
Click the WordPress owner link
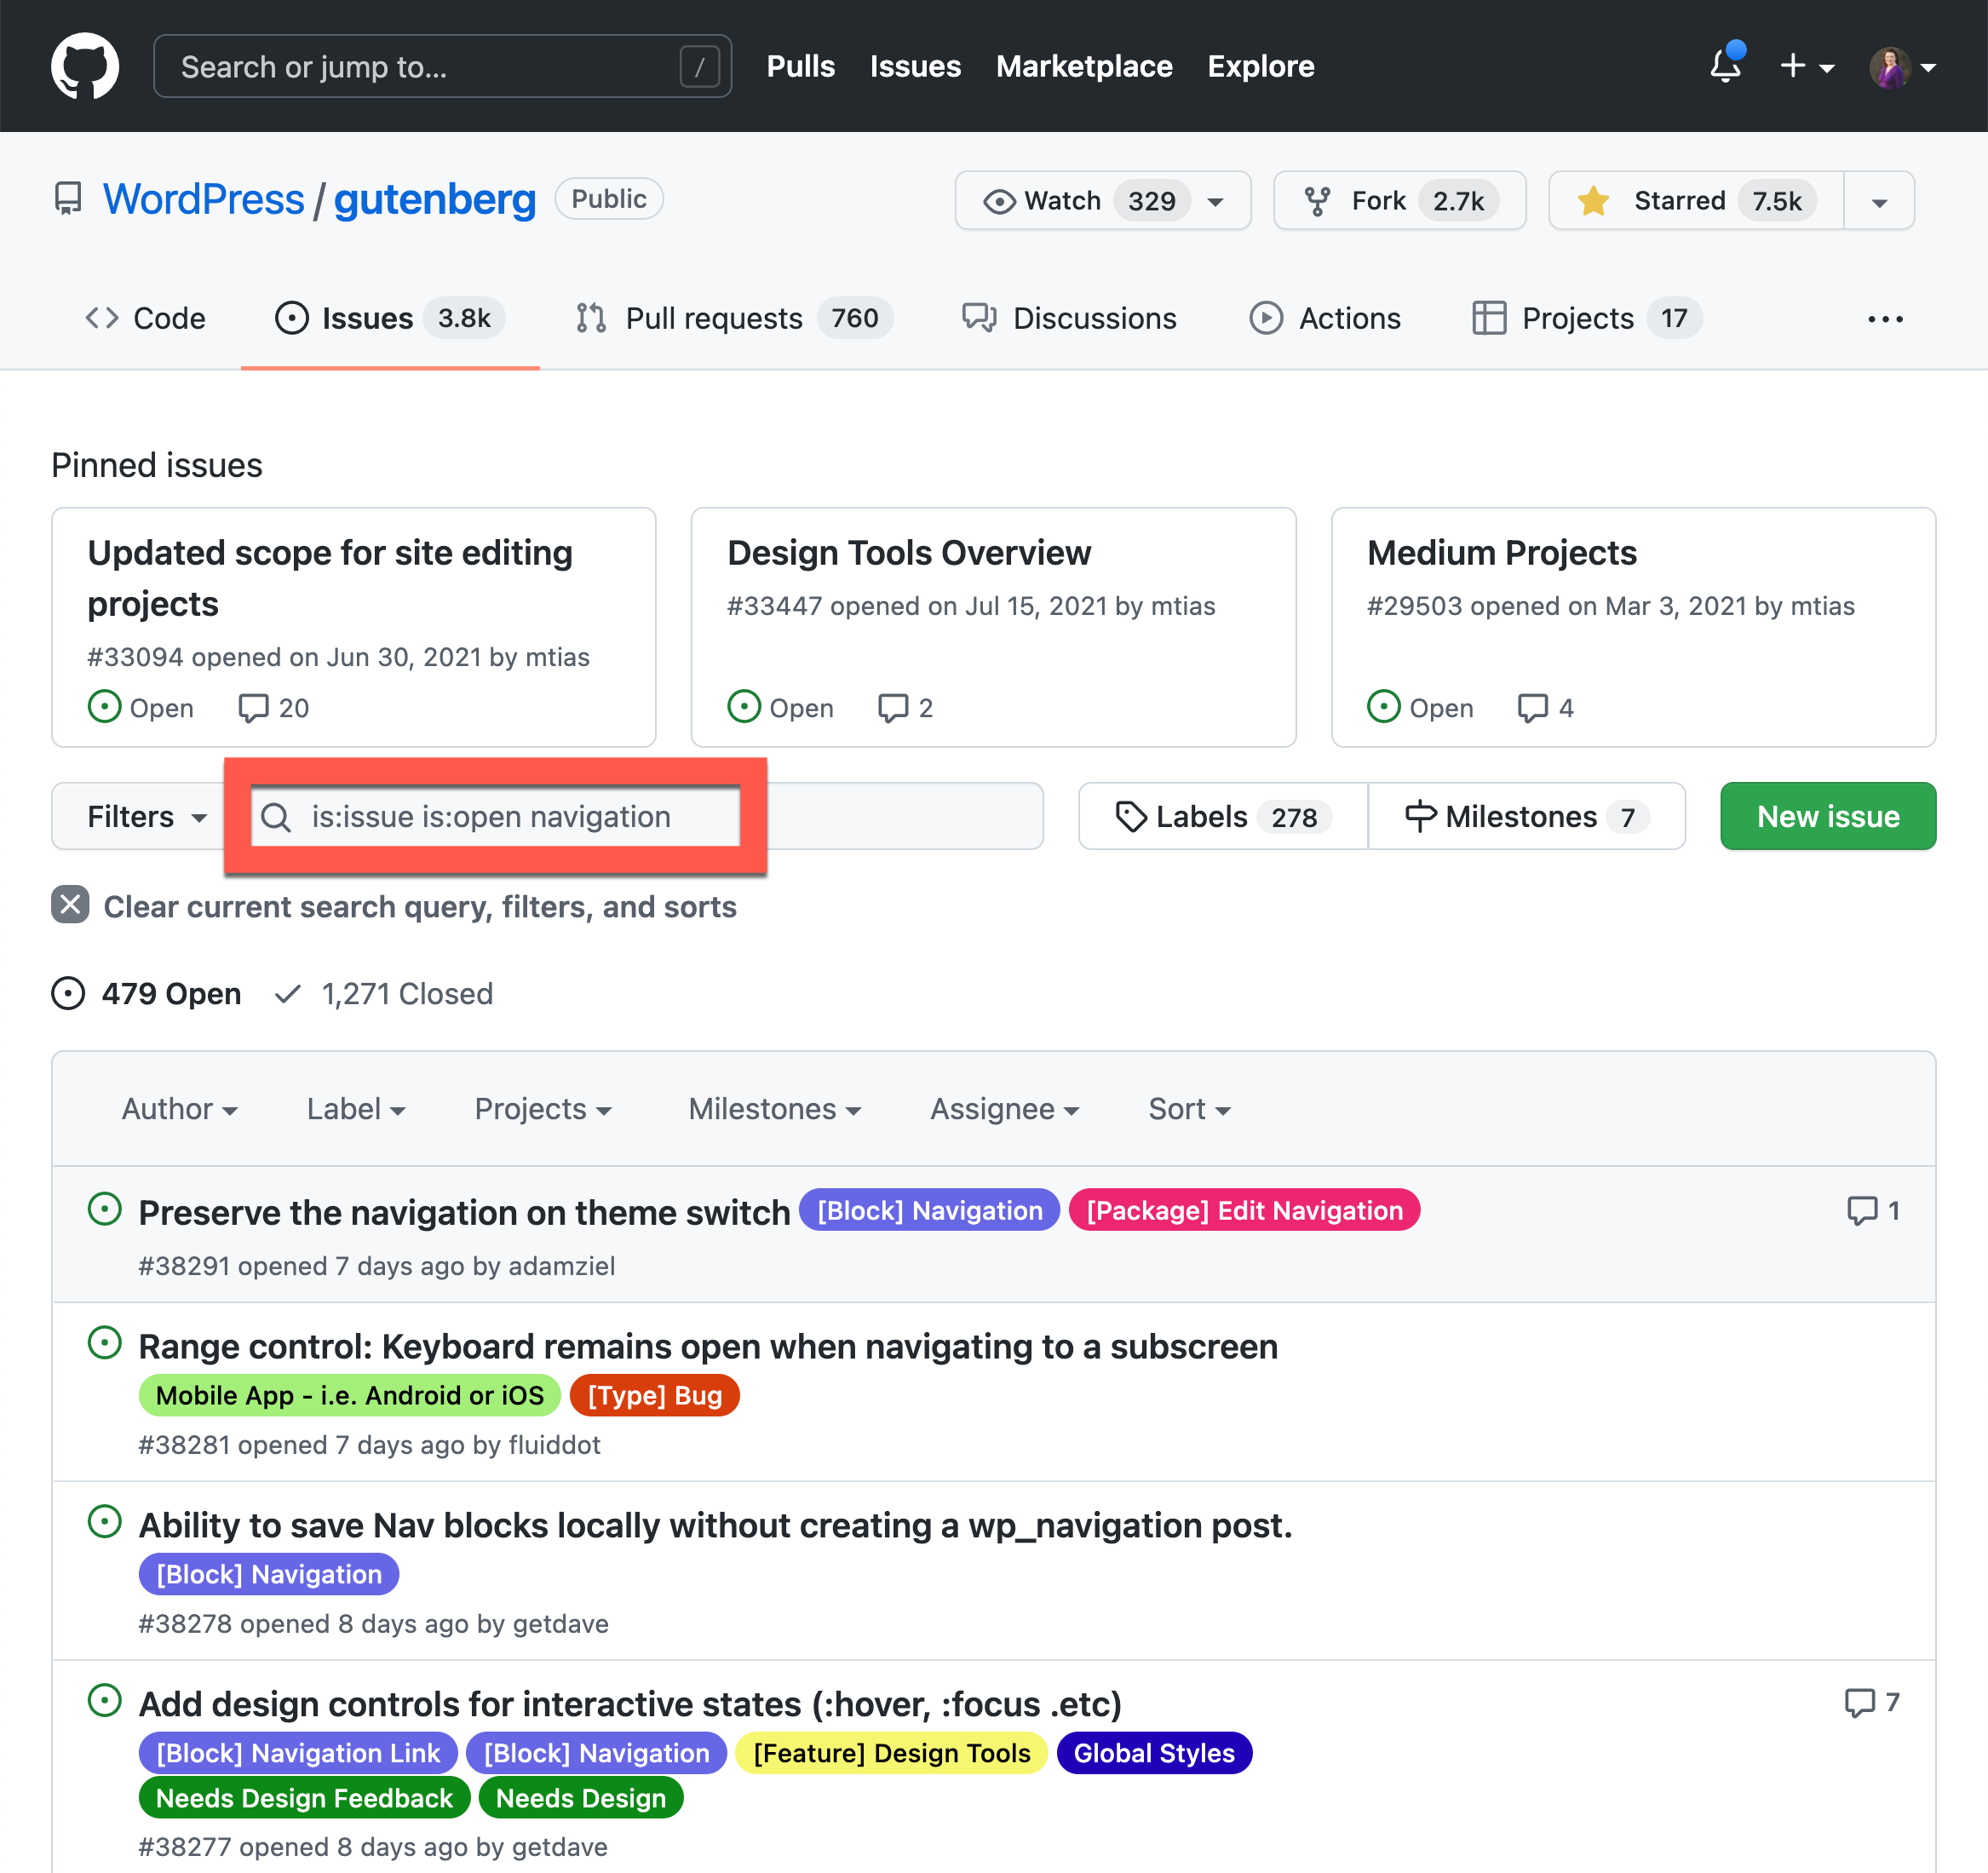(x=204, y=199)
